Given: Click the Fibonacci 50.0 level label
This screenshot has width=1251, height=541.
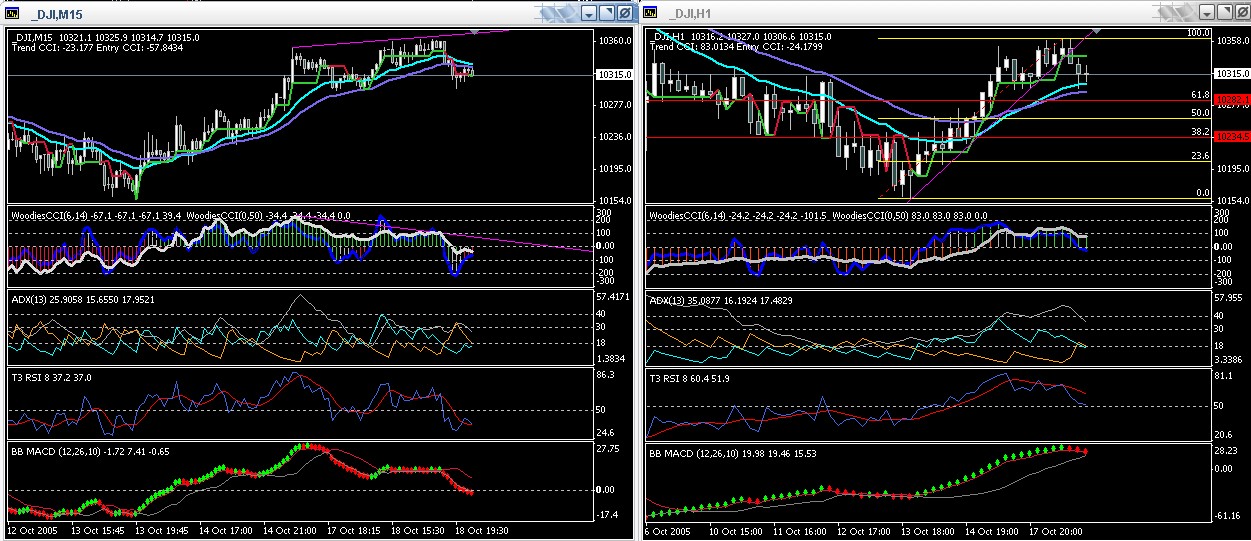Looking at the screenshot, I should pyautogui.click(x=1201, y=113).
